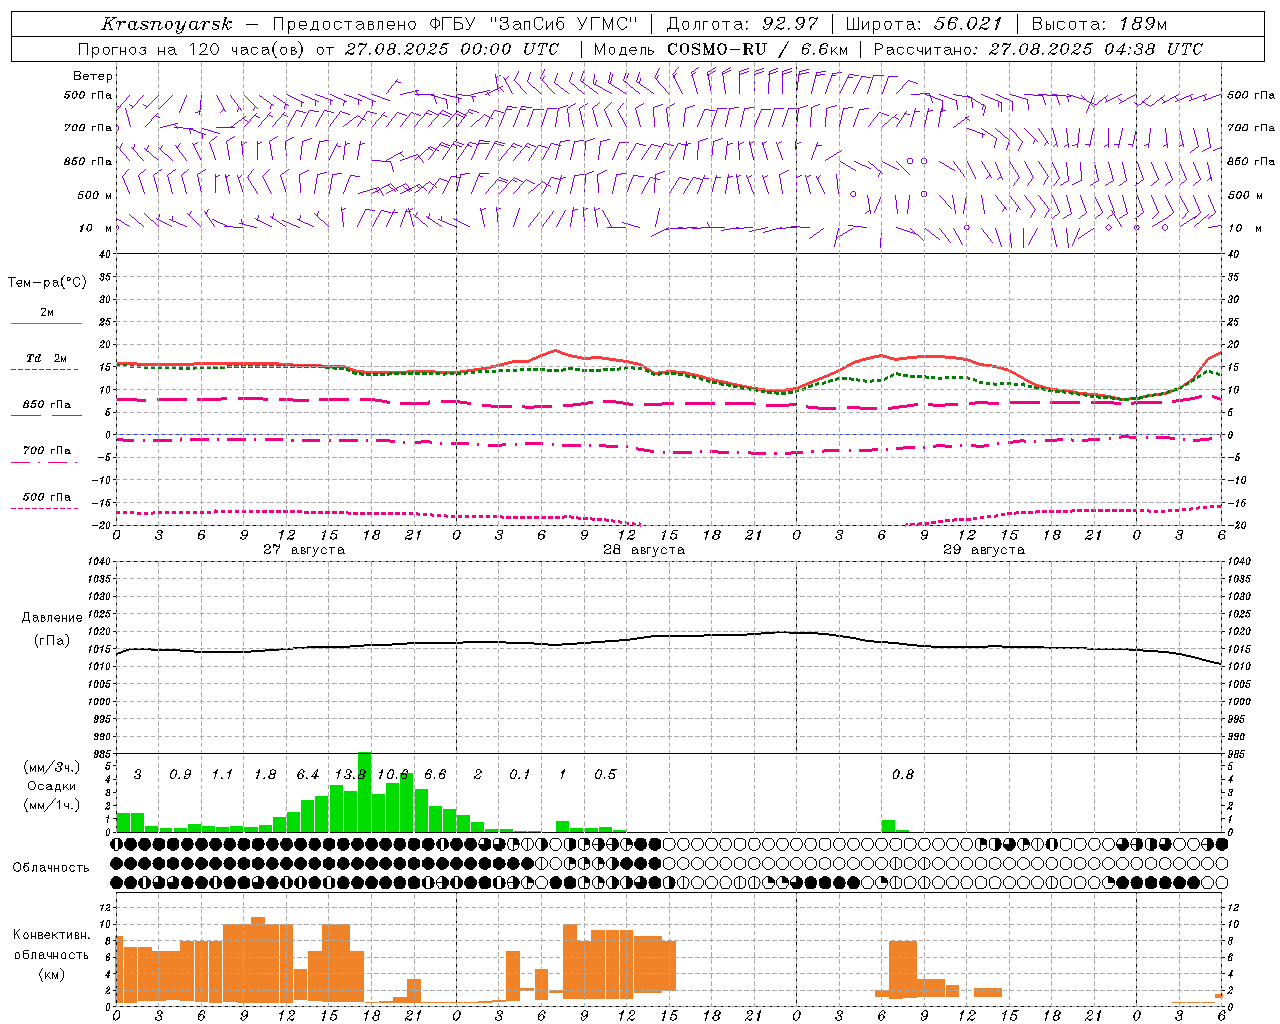Click the "Конвективн." convective cloud label
1280x1024 pixels.
(52, 935)
